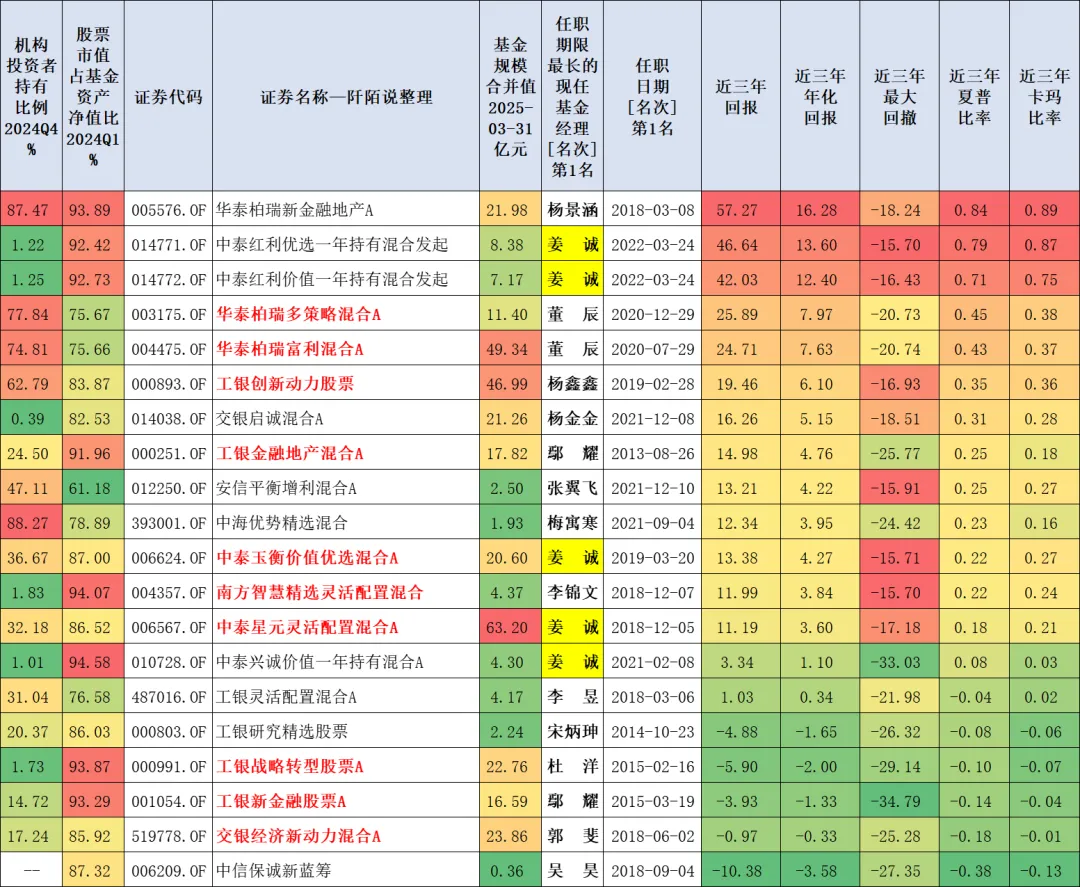Select red fund name 南方智慧精选灵活配置混合

click(x=320, y=592)
